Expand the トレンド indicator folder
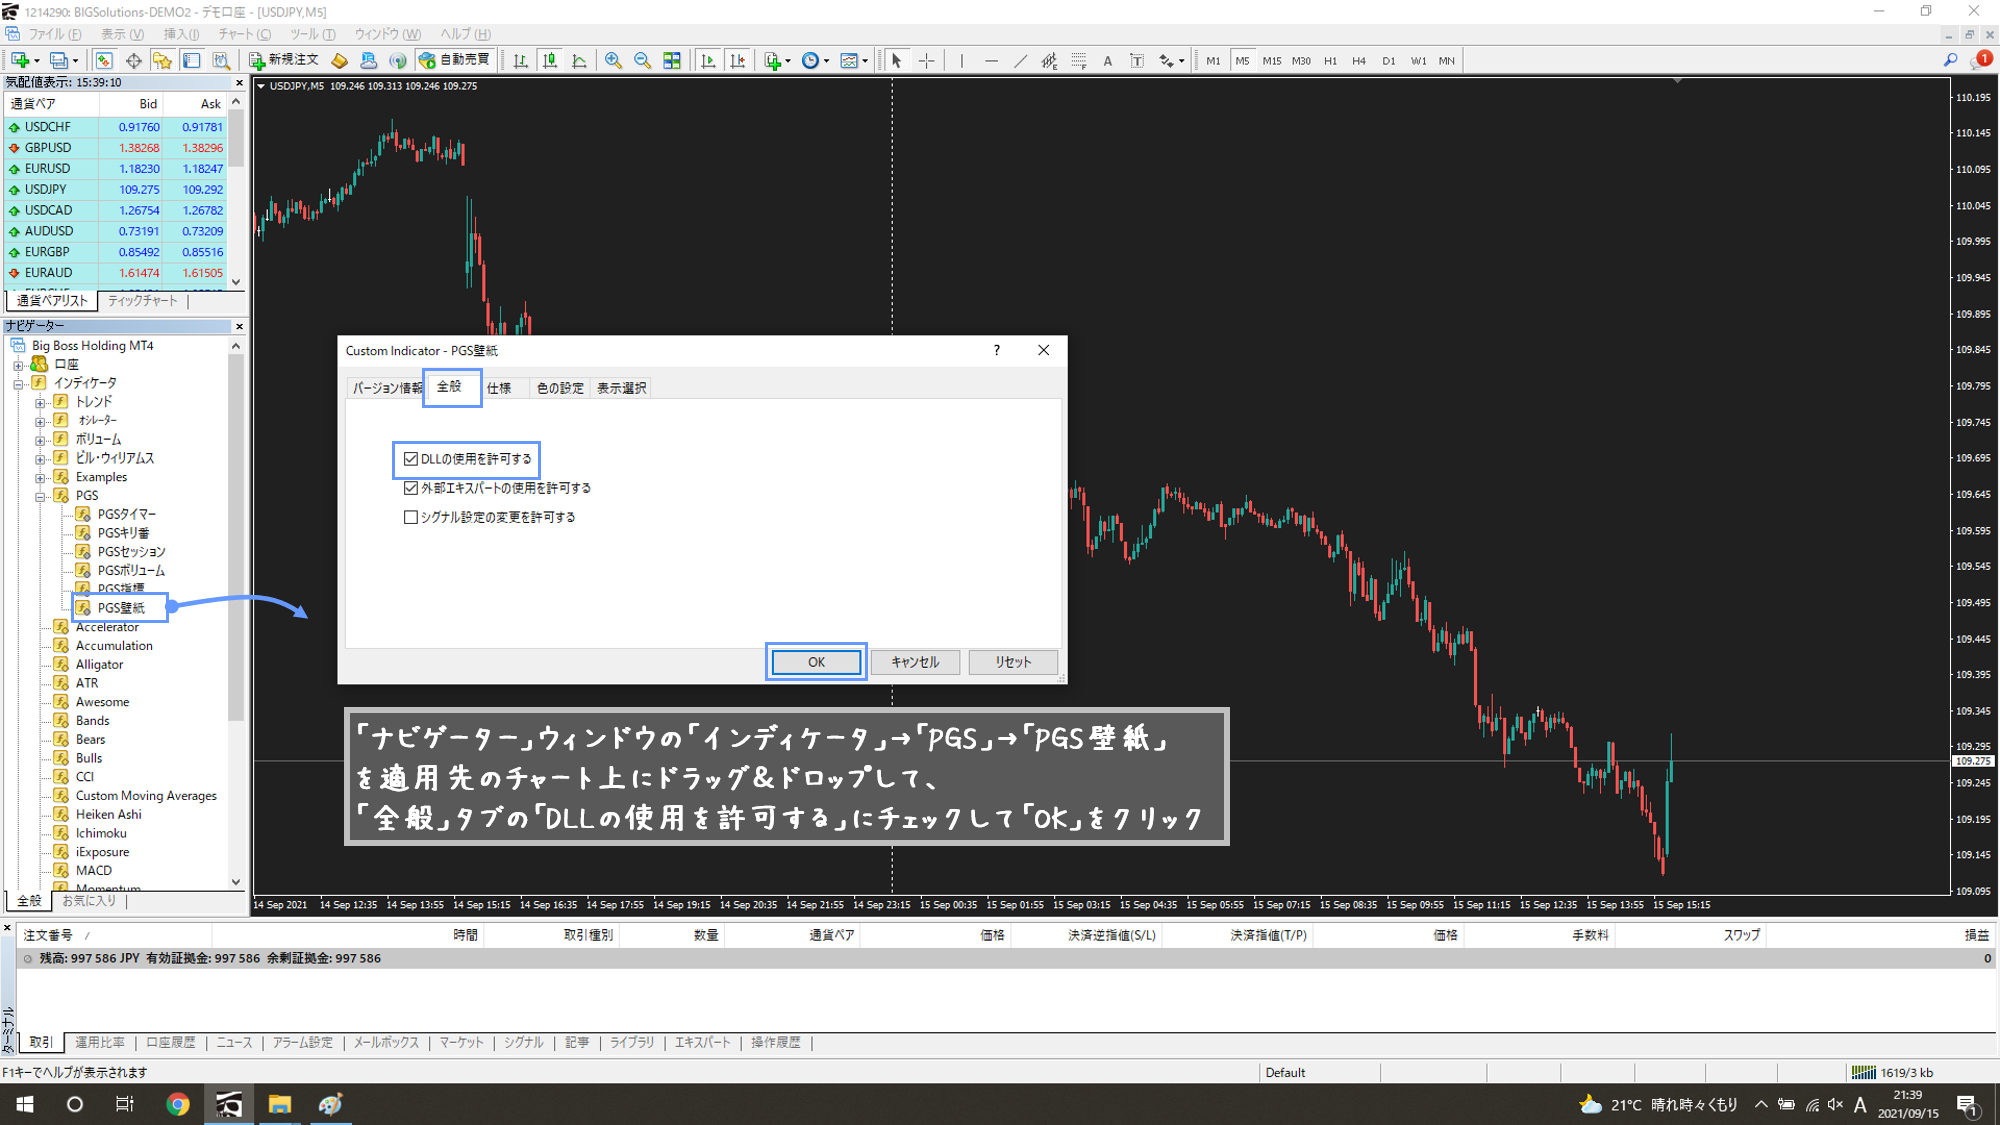This screenshot has height=1125, width=2000. [x=40, y=402]
